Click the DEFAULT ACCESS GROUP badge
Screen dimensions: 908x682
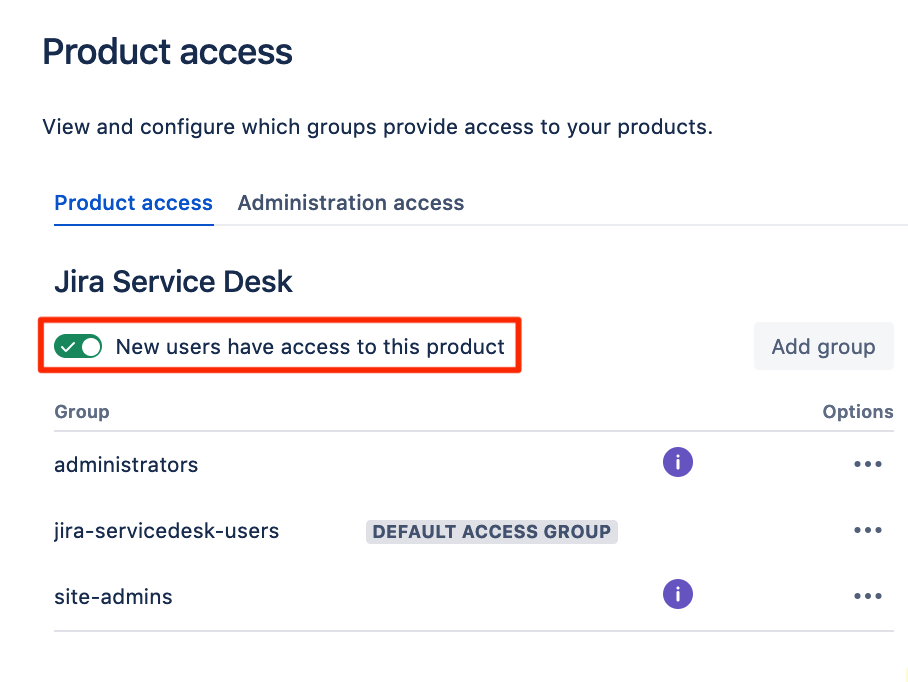tap(491, 531)
